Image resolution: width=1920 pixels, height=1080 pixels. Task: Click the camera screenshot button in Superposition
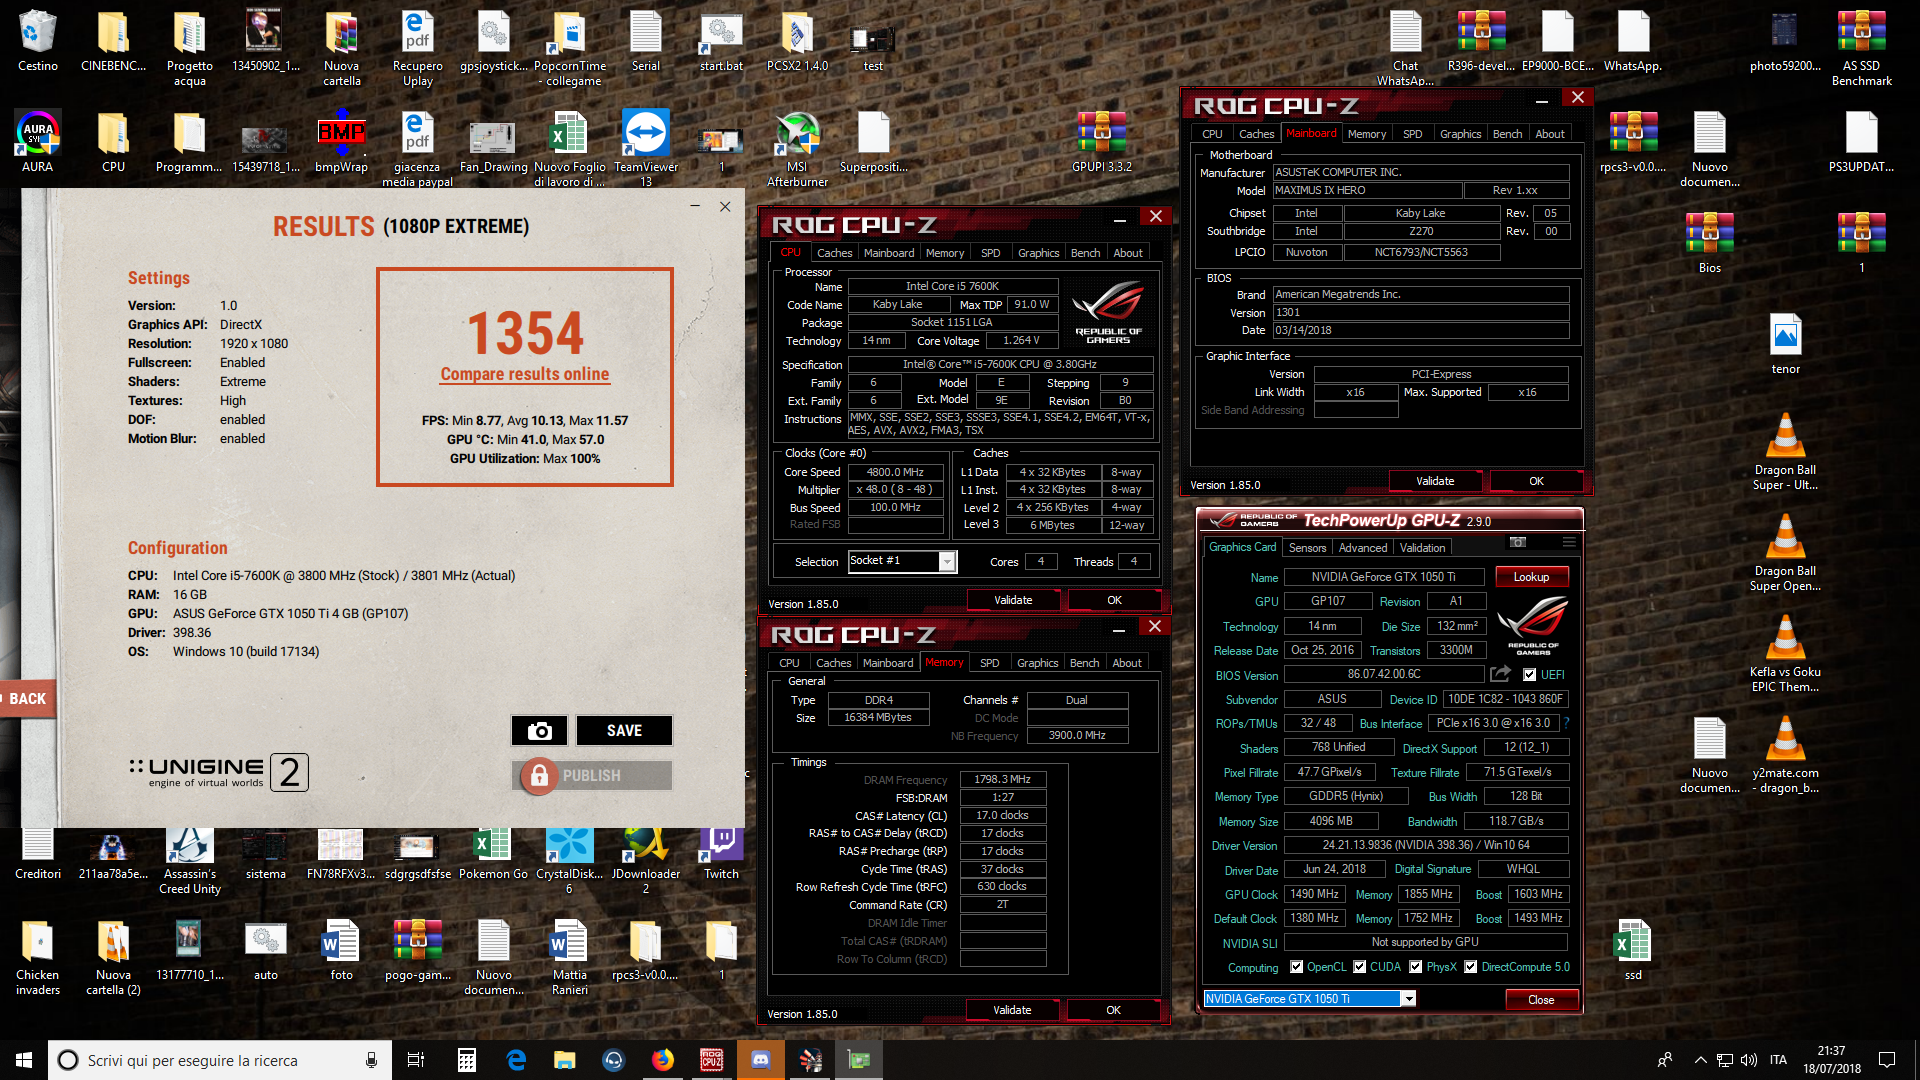tap(539, 731)
